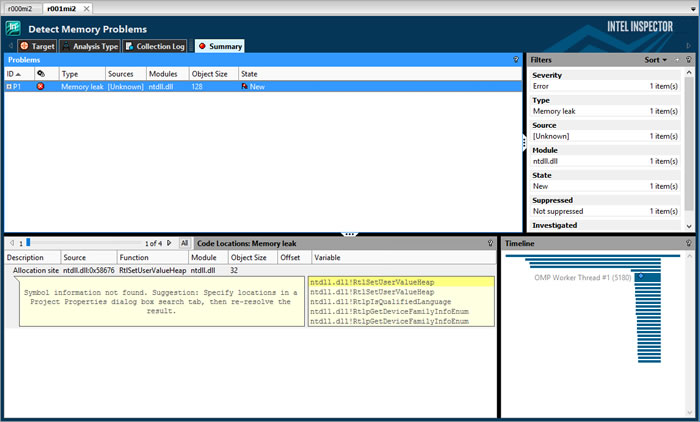Close the r001mi2 tab
The width and height of the screenshot is (700, 422).
(85, 7)
